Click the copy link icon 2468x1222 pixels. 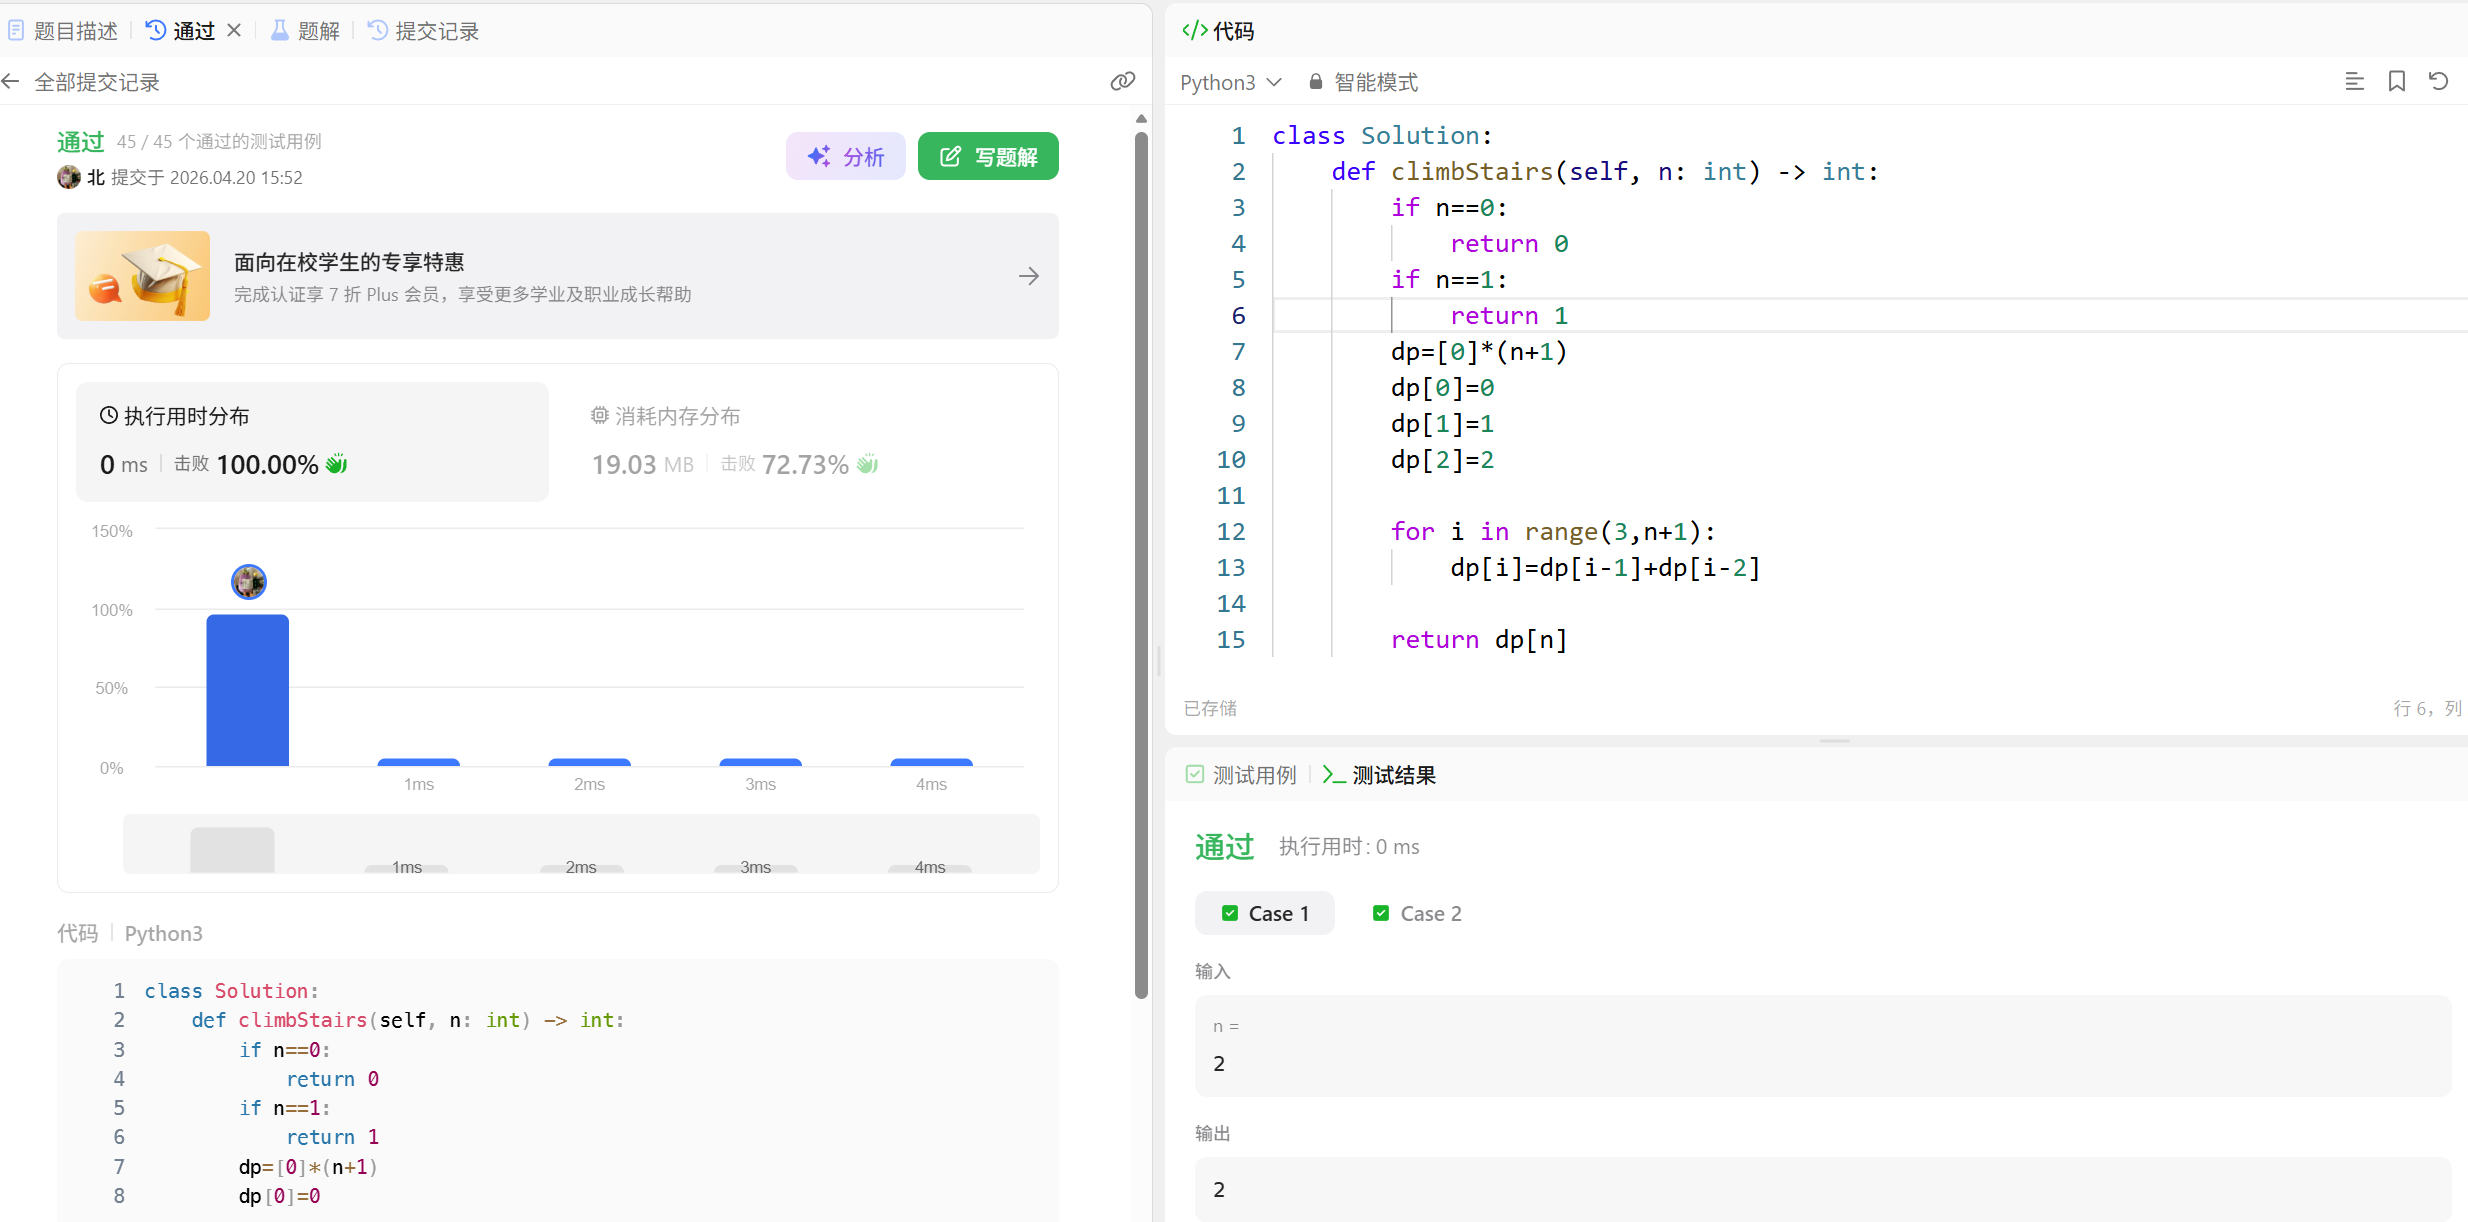click(x=1122, y=81)
